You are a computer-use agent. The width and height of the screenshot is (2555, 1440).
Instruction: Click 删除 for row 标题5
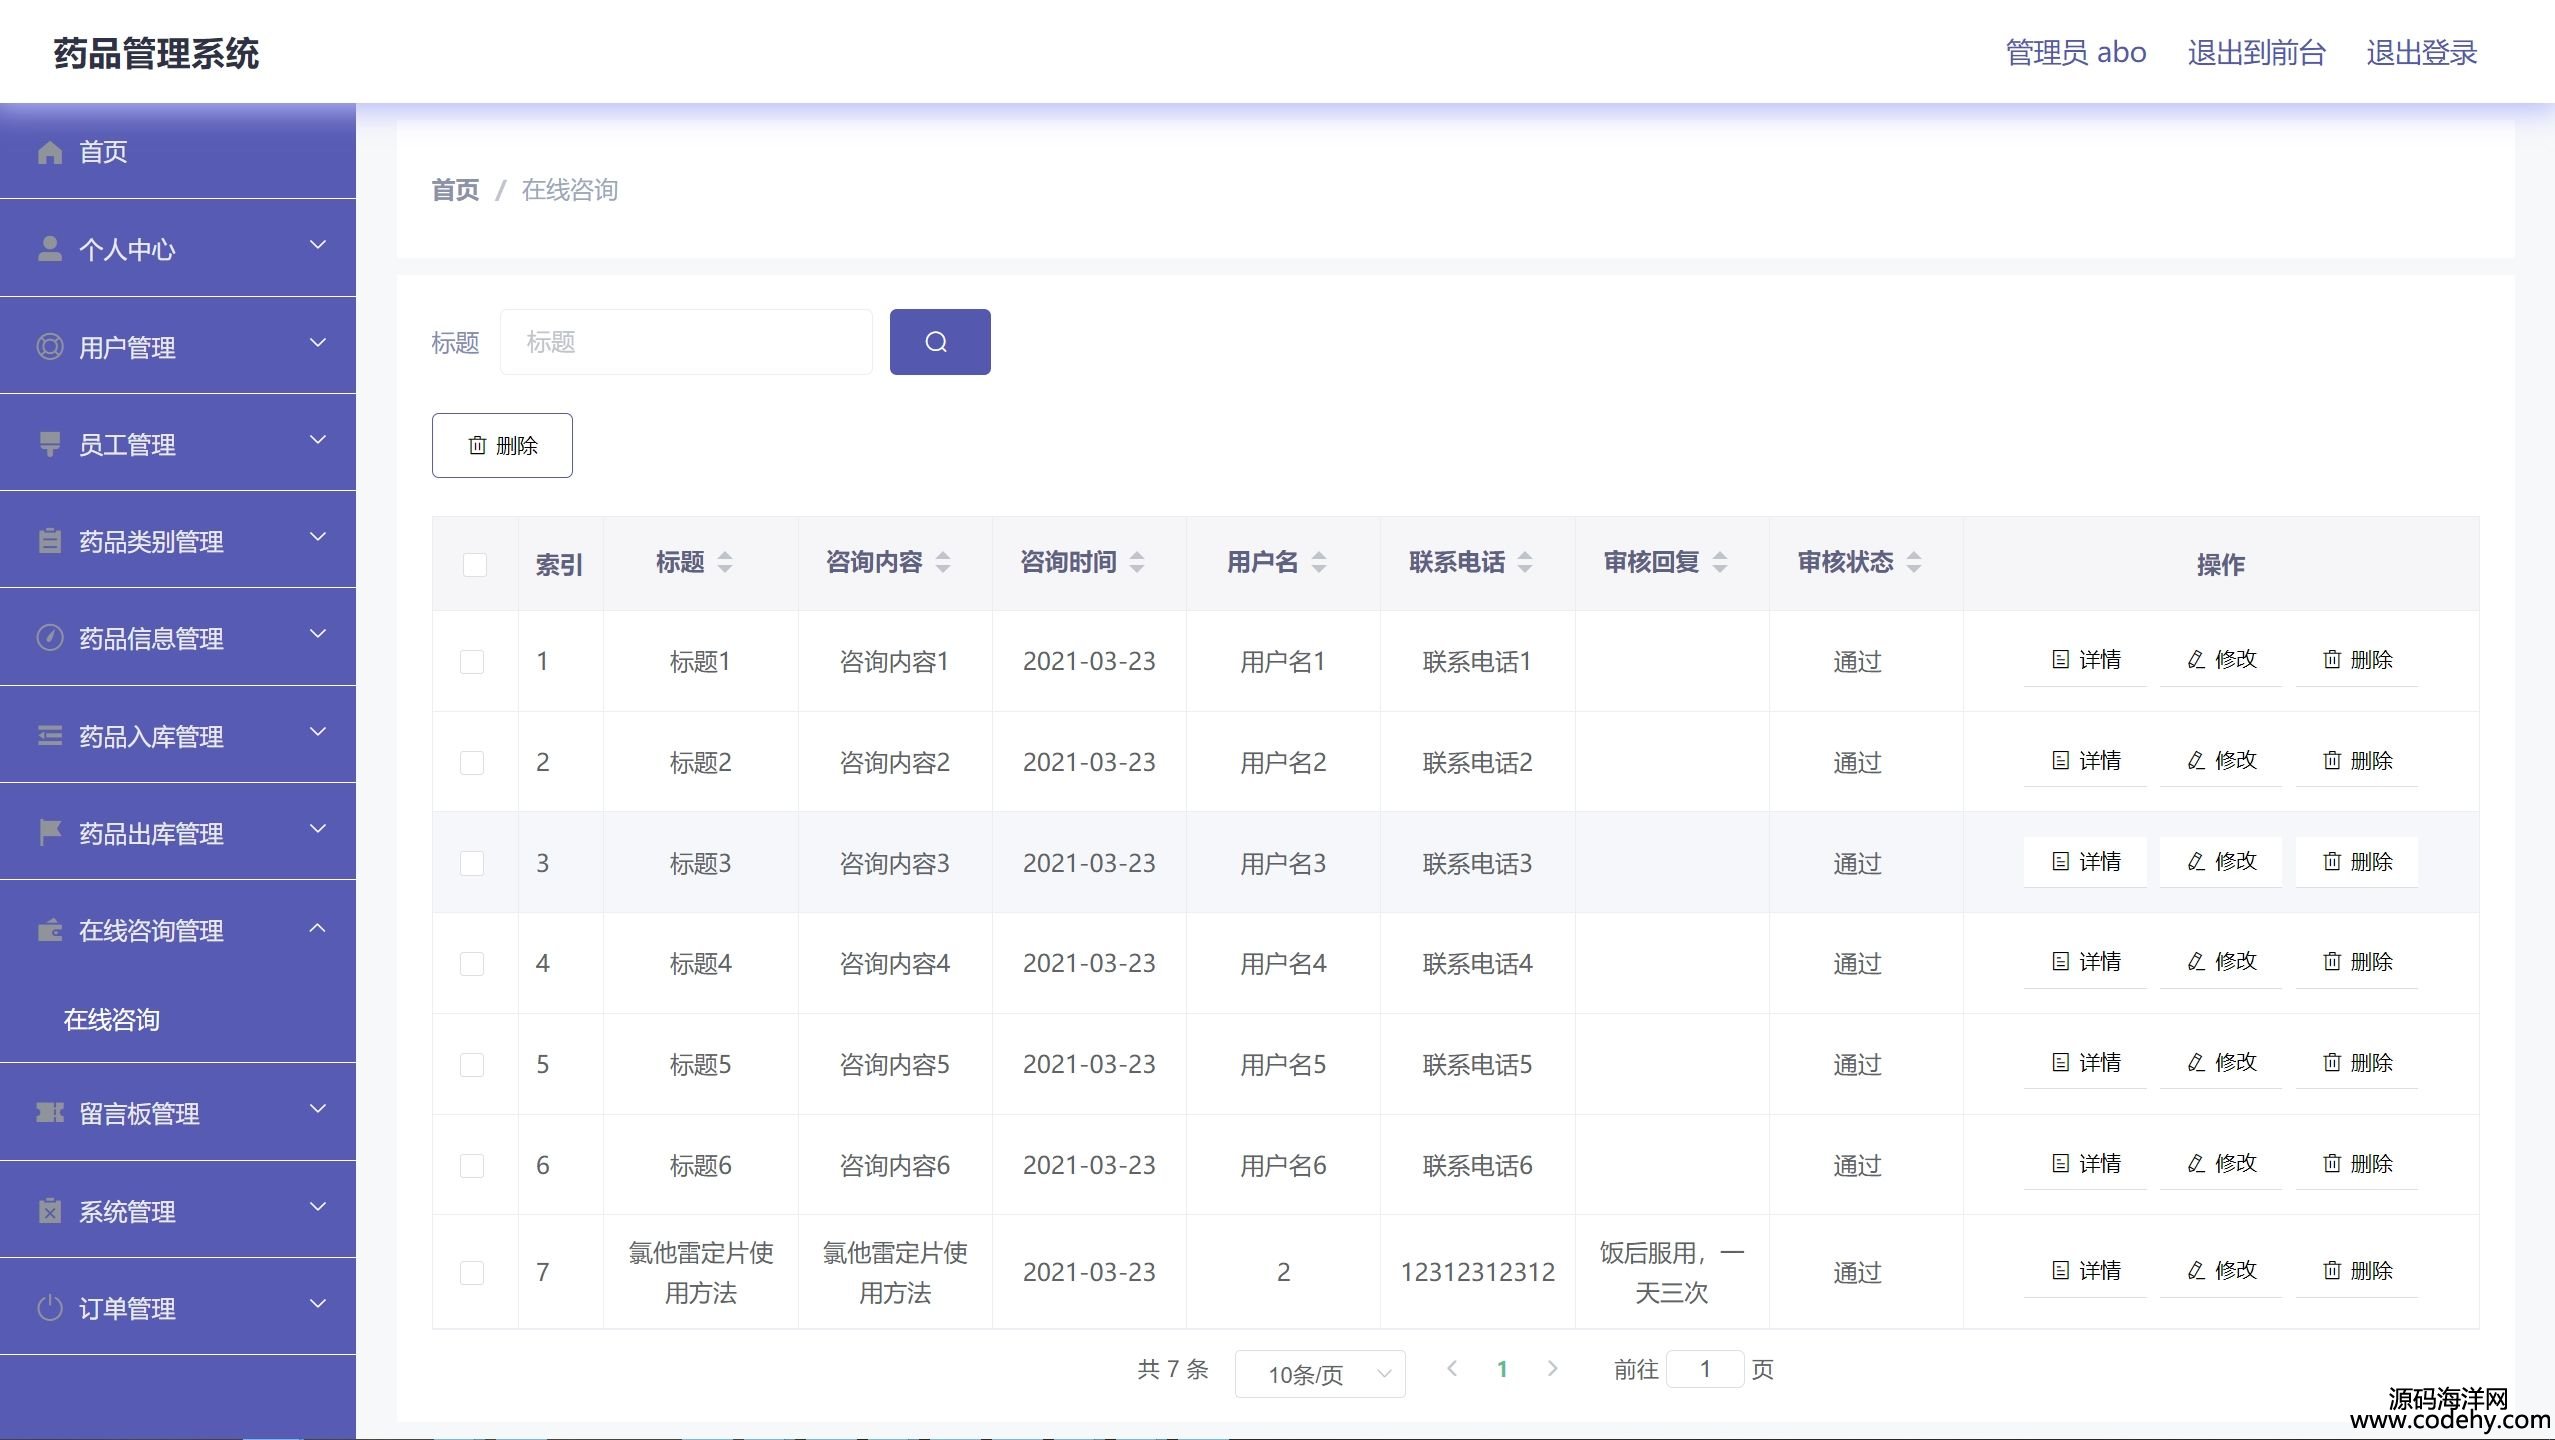click(x=2357, y=1063)
